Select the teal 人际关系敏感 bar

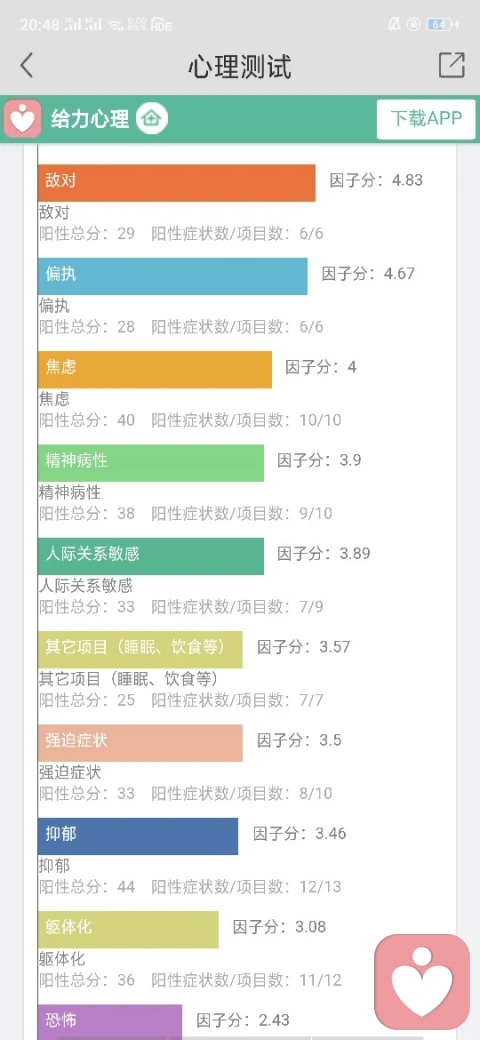[150, 556]
